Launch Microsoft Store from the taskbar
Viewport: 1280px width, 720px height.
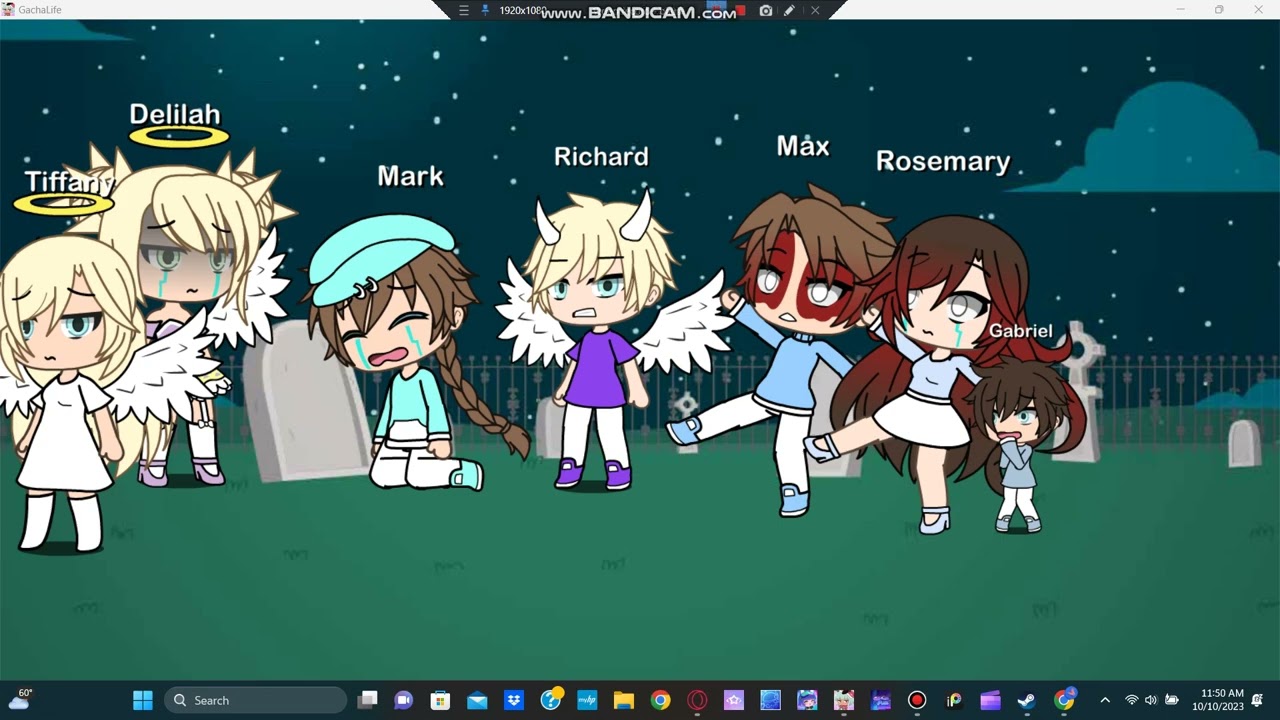pos(440,700)
